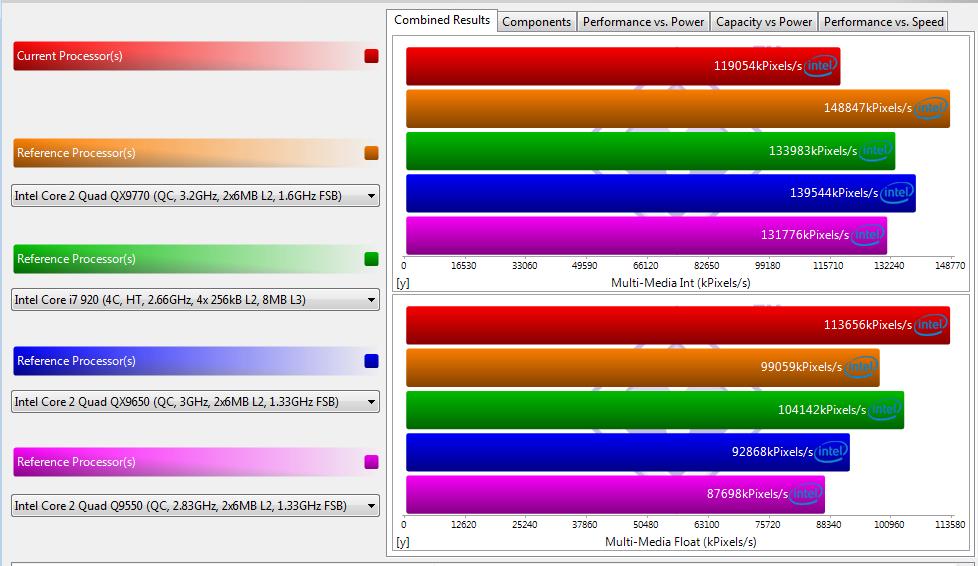Expand the QX9650 reference processor dropdown

(195, 401)
